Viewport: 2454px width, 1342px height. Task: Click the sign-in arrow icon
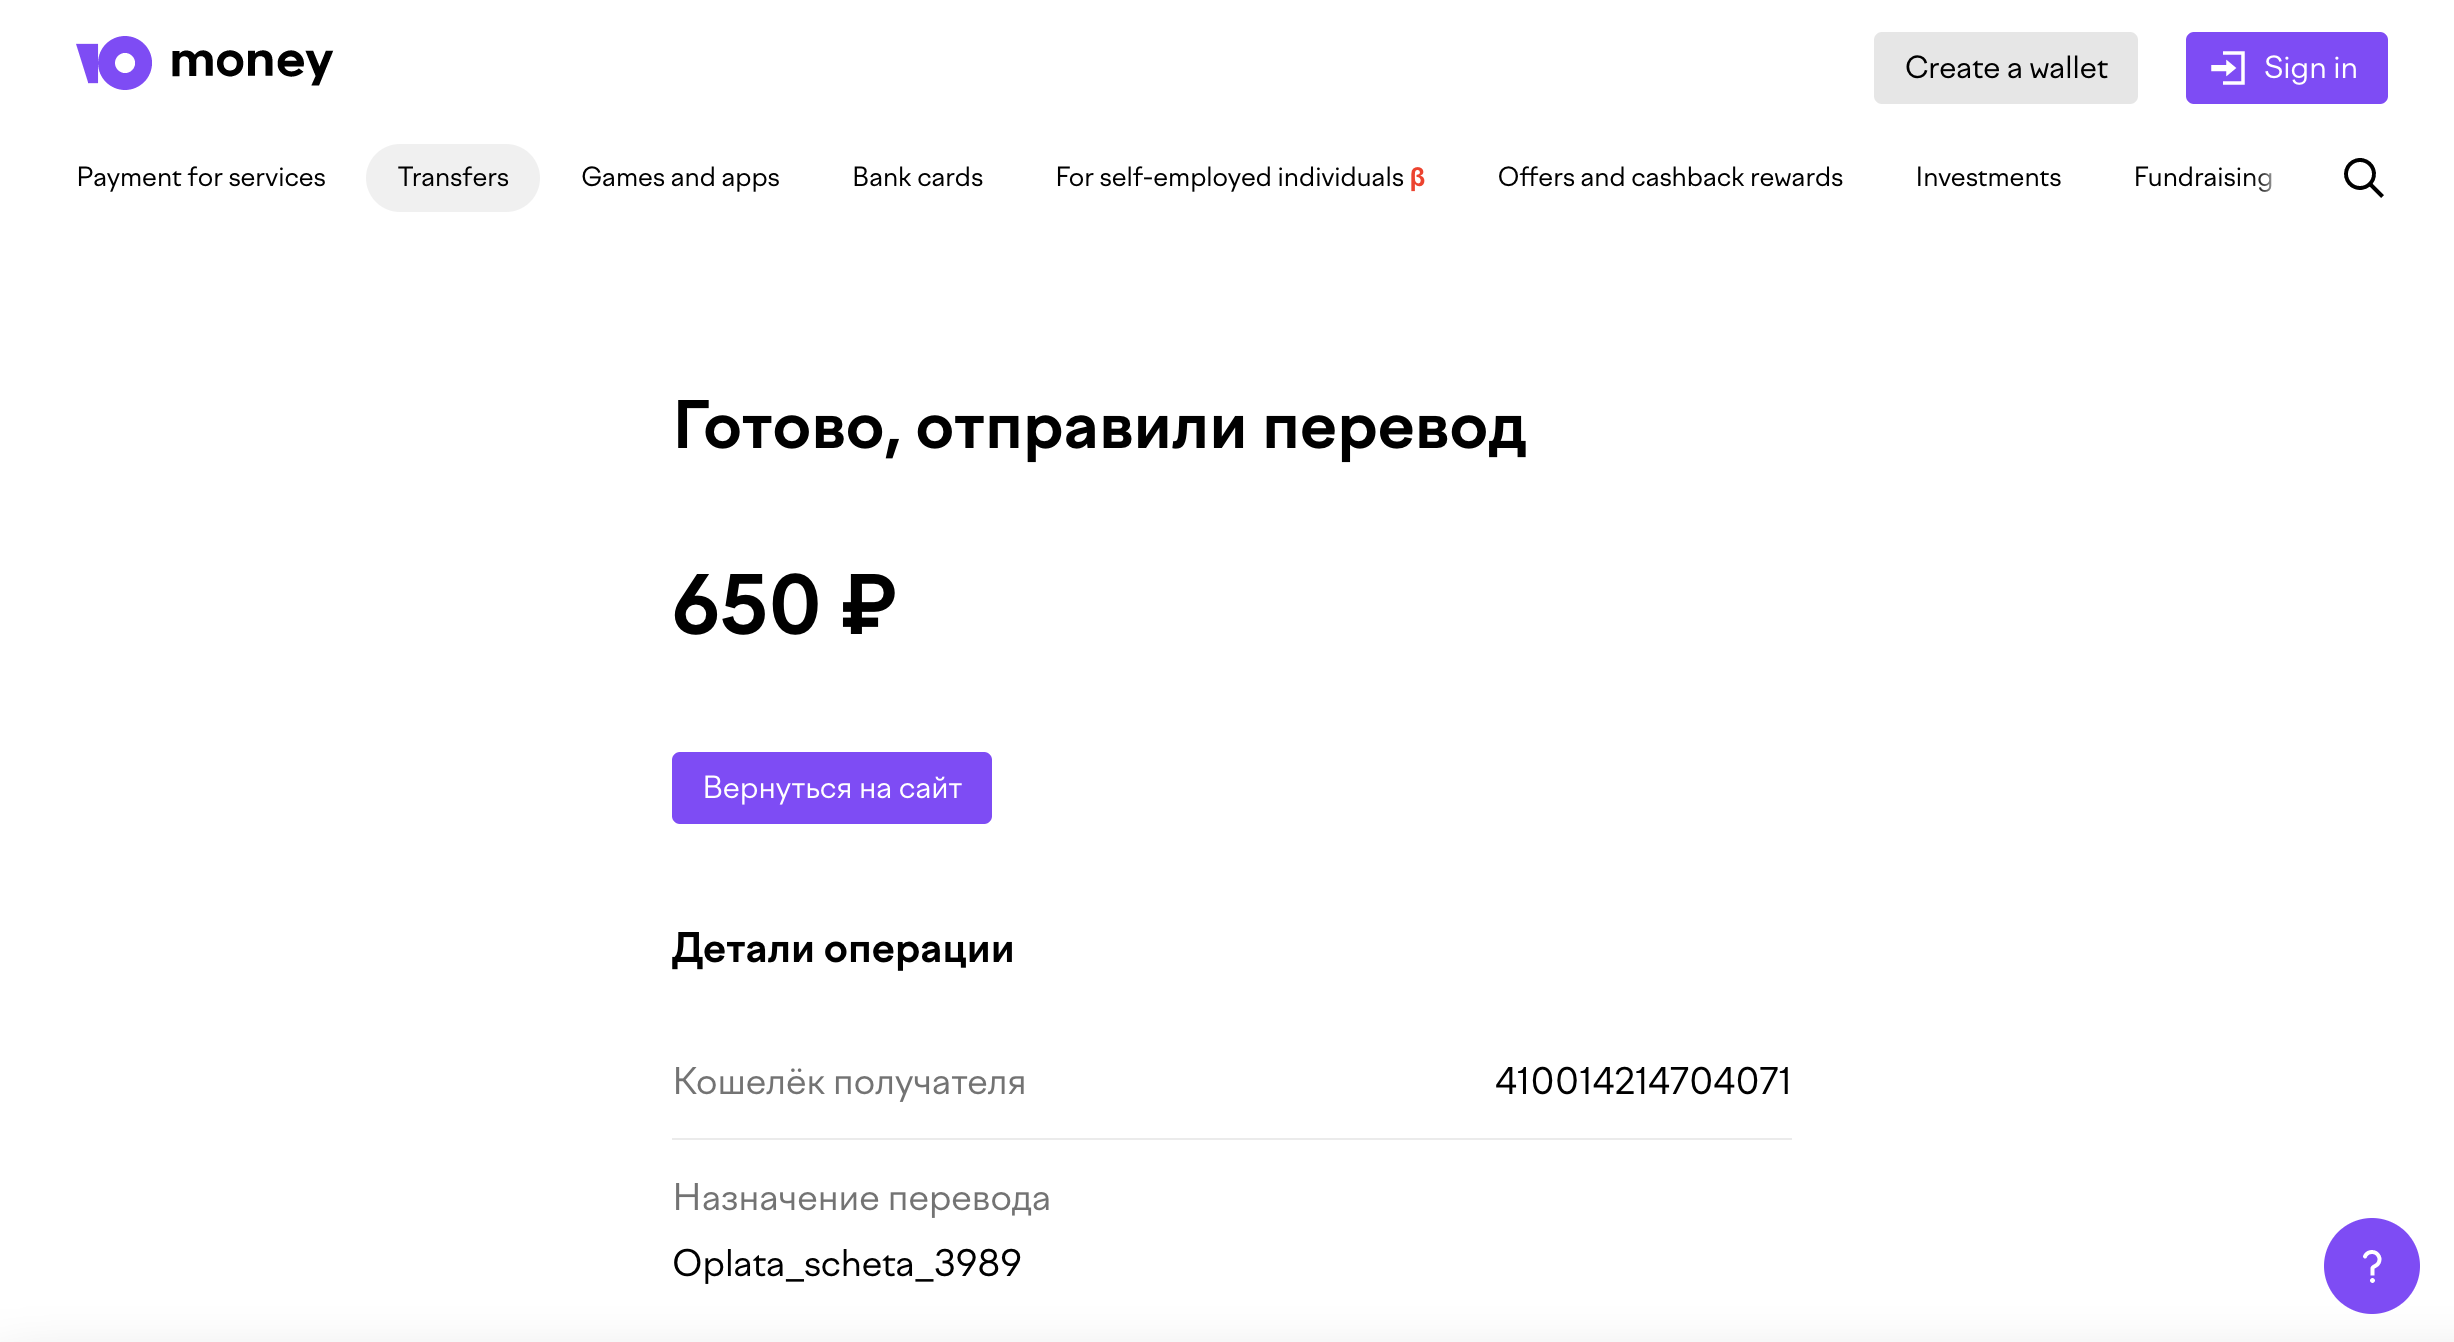click(2228, 68)
